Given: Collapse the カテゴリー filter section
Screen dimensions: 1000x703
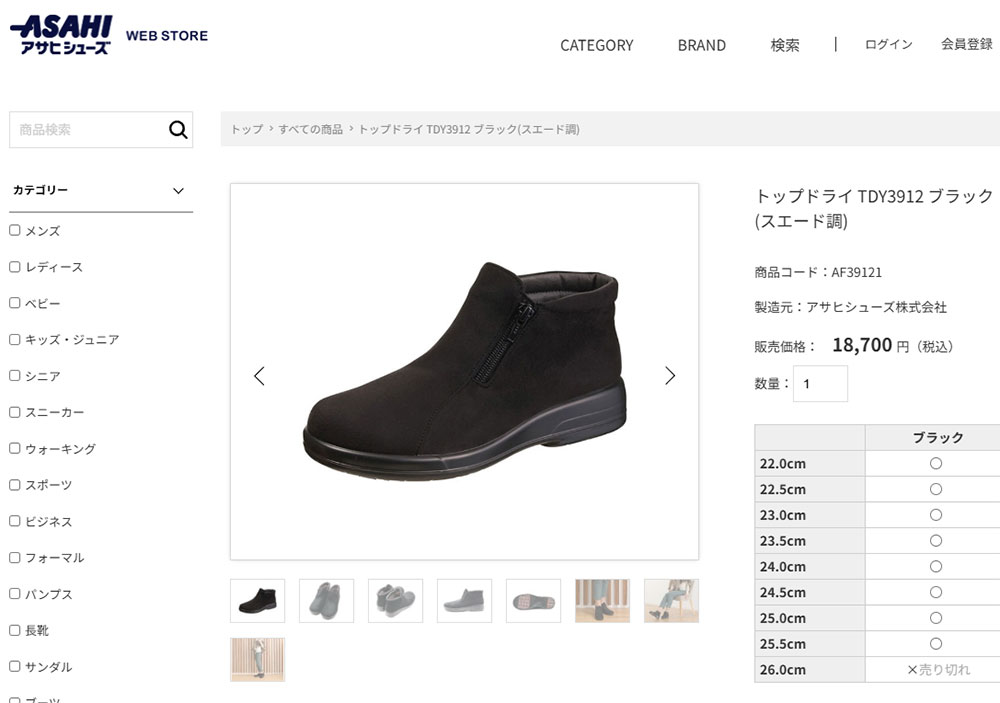Looking at the screenshot, I should [178, 190].
